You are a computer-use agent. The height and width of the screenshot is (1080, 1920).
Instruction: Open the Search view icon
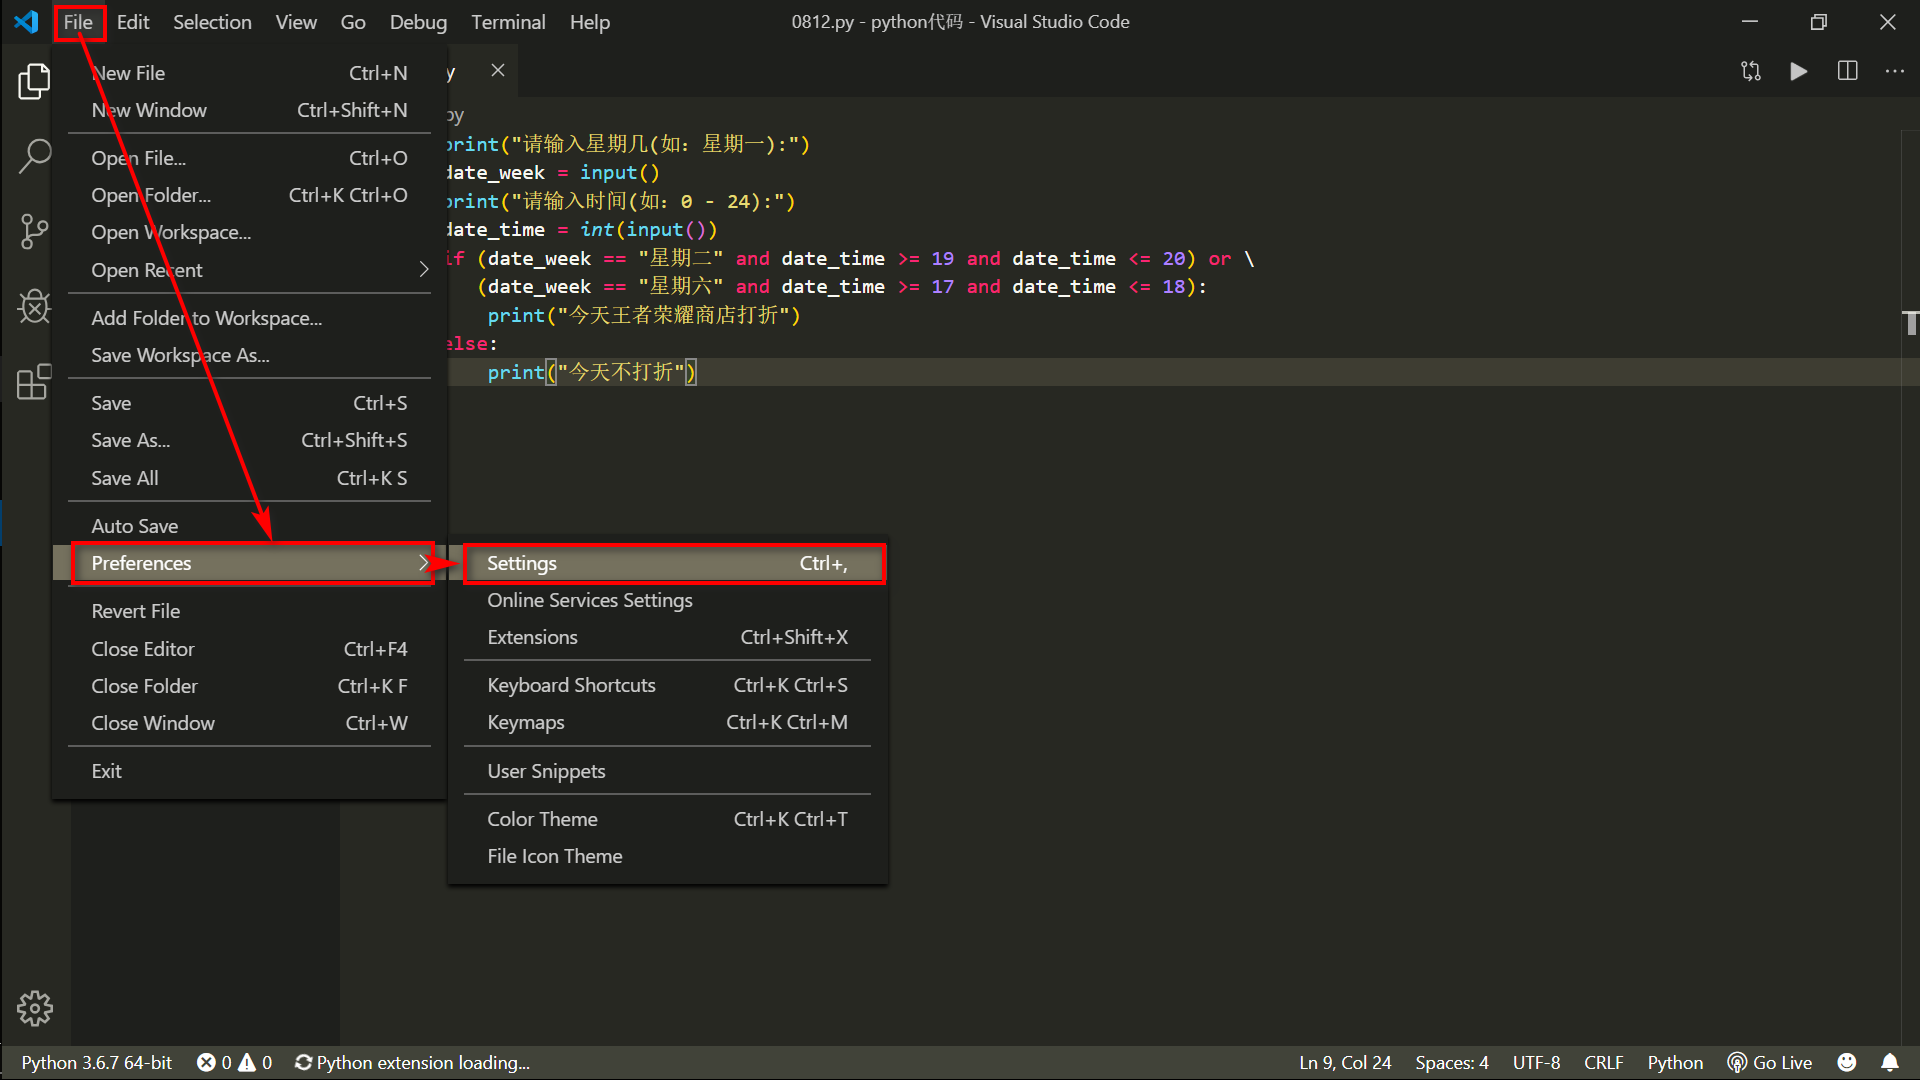point(34,156)
